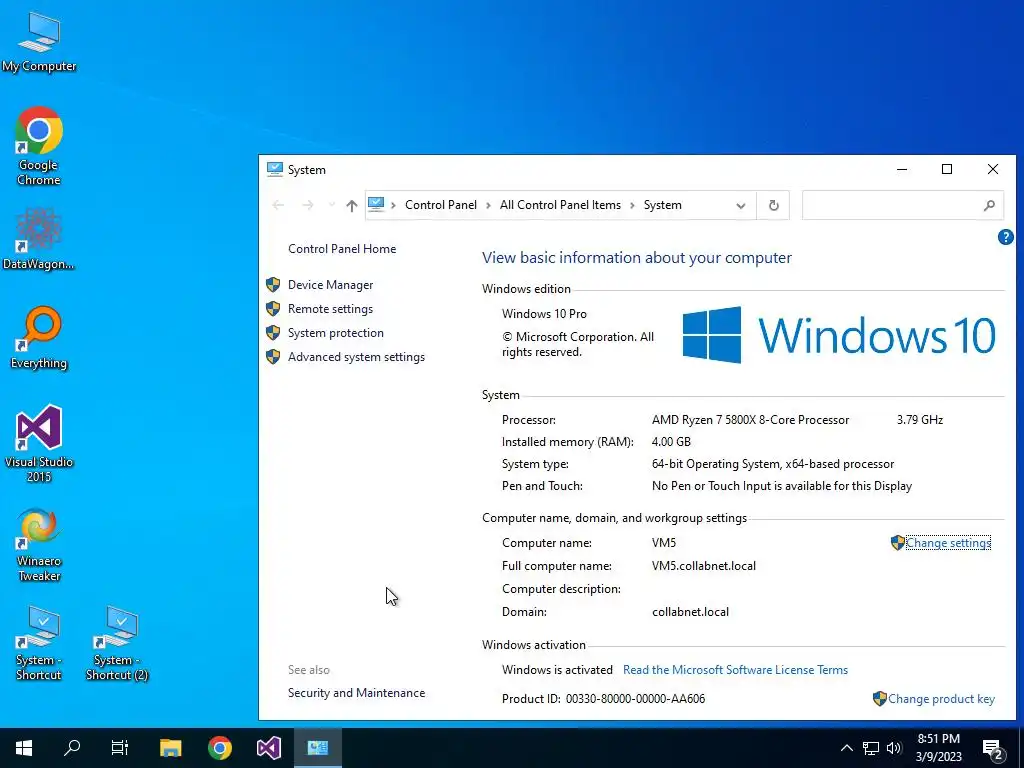Click the address bar computer icon

(376, 205)
